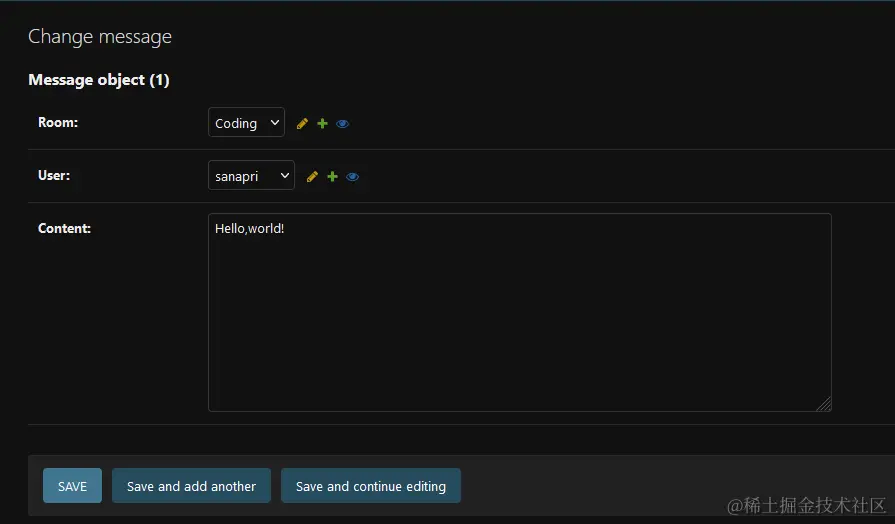
Task: Add another user with green plus
Action: coord(332,176)
